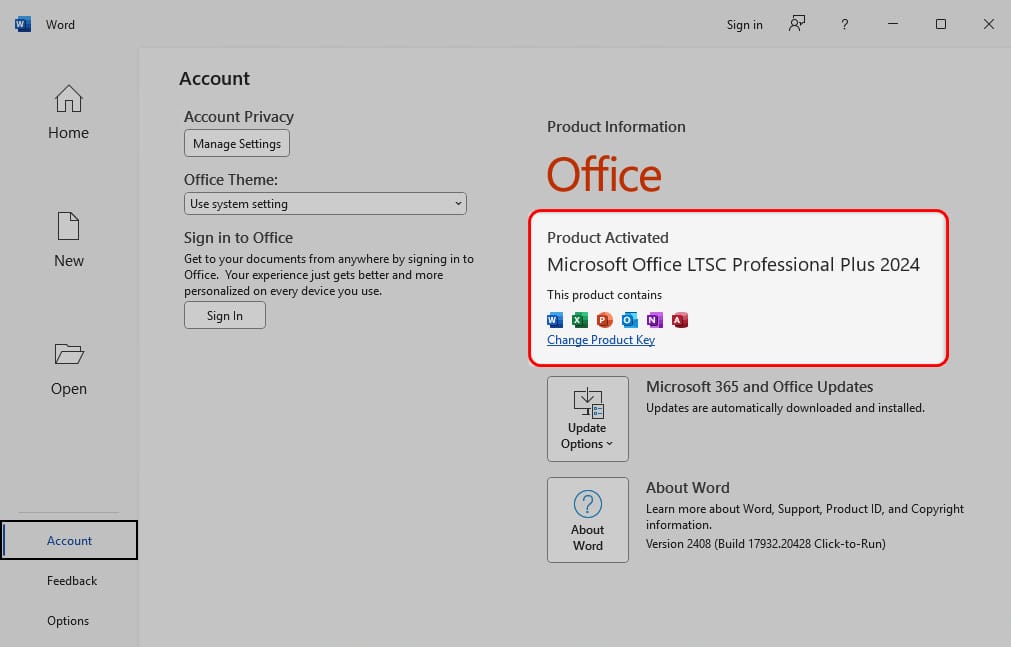The width and height of the screenshot is (1011, 647).
Task: Click the 'Version 2408 (Build 17932.20428 Click-to-Run)' text
Action: pyautogui.click(x=765, y=544)
